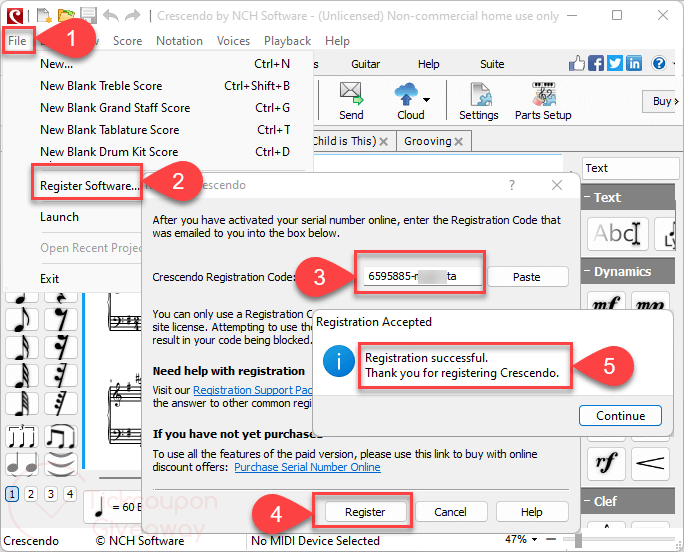Click the new file icon in title bar
684x552 pixels.
(44, 15)
